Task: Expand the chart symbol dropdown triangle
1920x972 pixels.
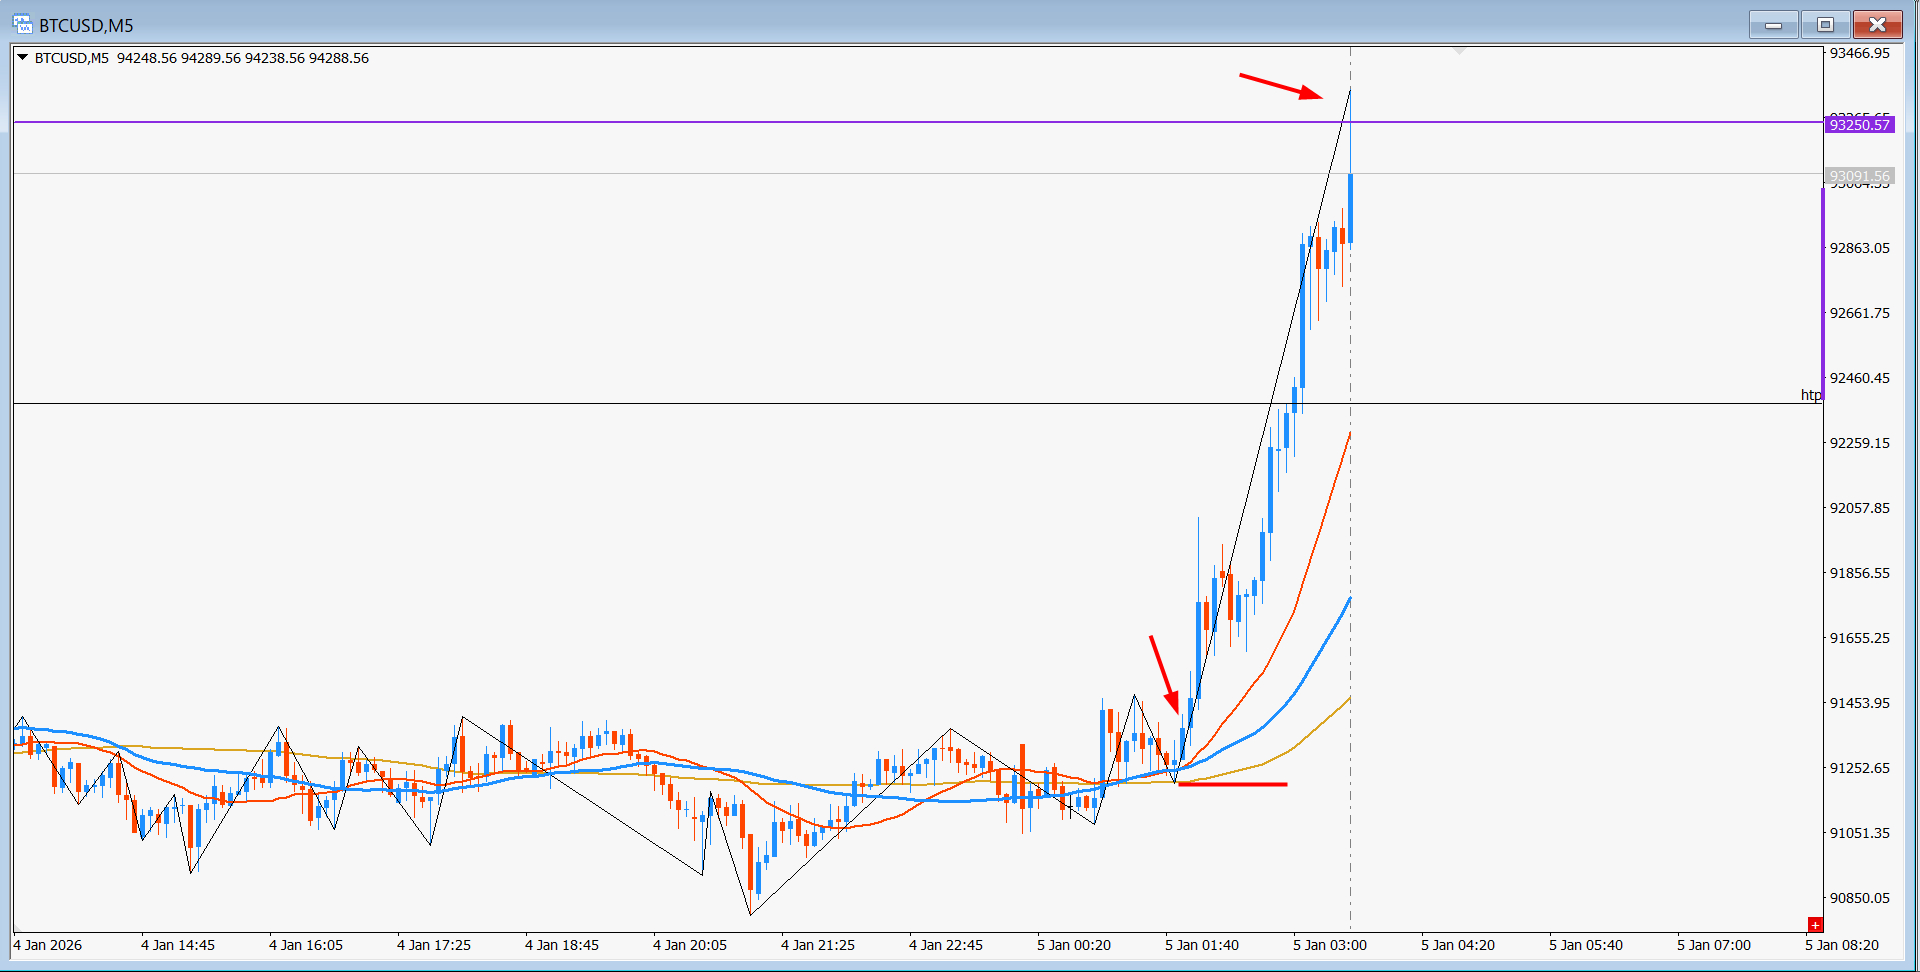Action: pos(22,58)
